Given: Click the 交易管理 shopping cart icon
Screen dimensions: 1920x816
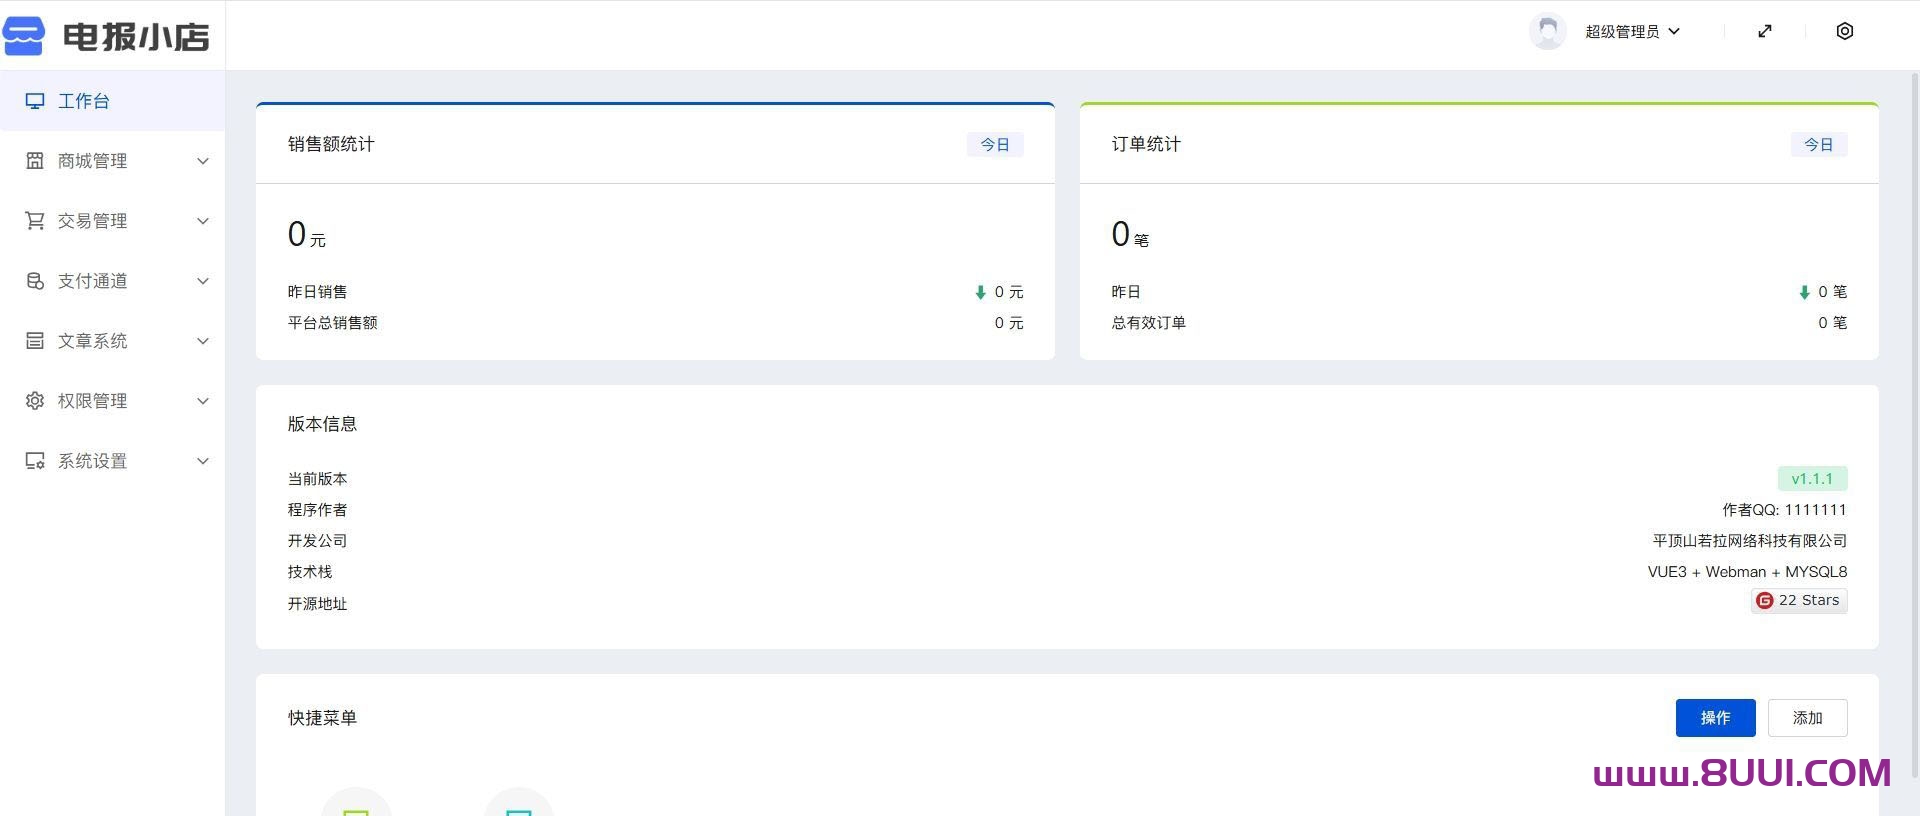Looking at the screenshot, I should (35, 221).
